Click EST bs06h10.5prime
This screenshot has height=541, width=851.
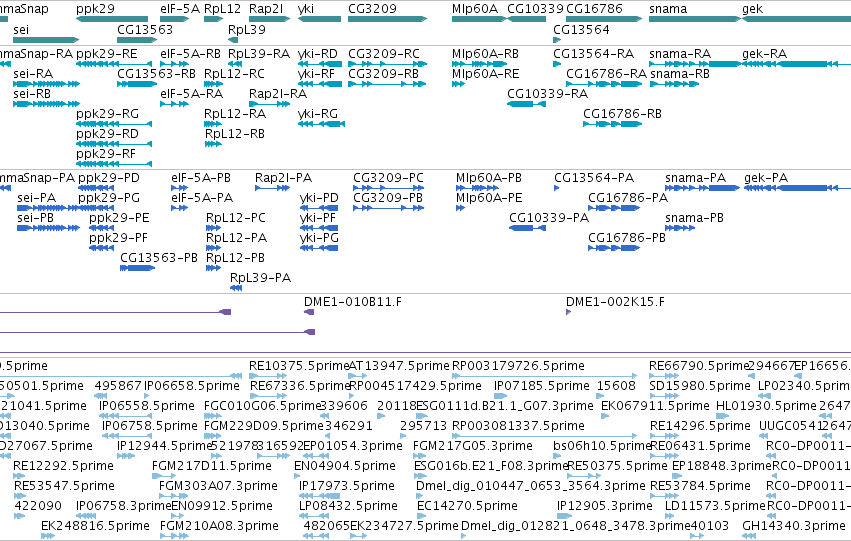(602, 445)
